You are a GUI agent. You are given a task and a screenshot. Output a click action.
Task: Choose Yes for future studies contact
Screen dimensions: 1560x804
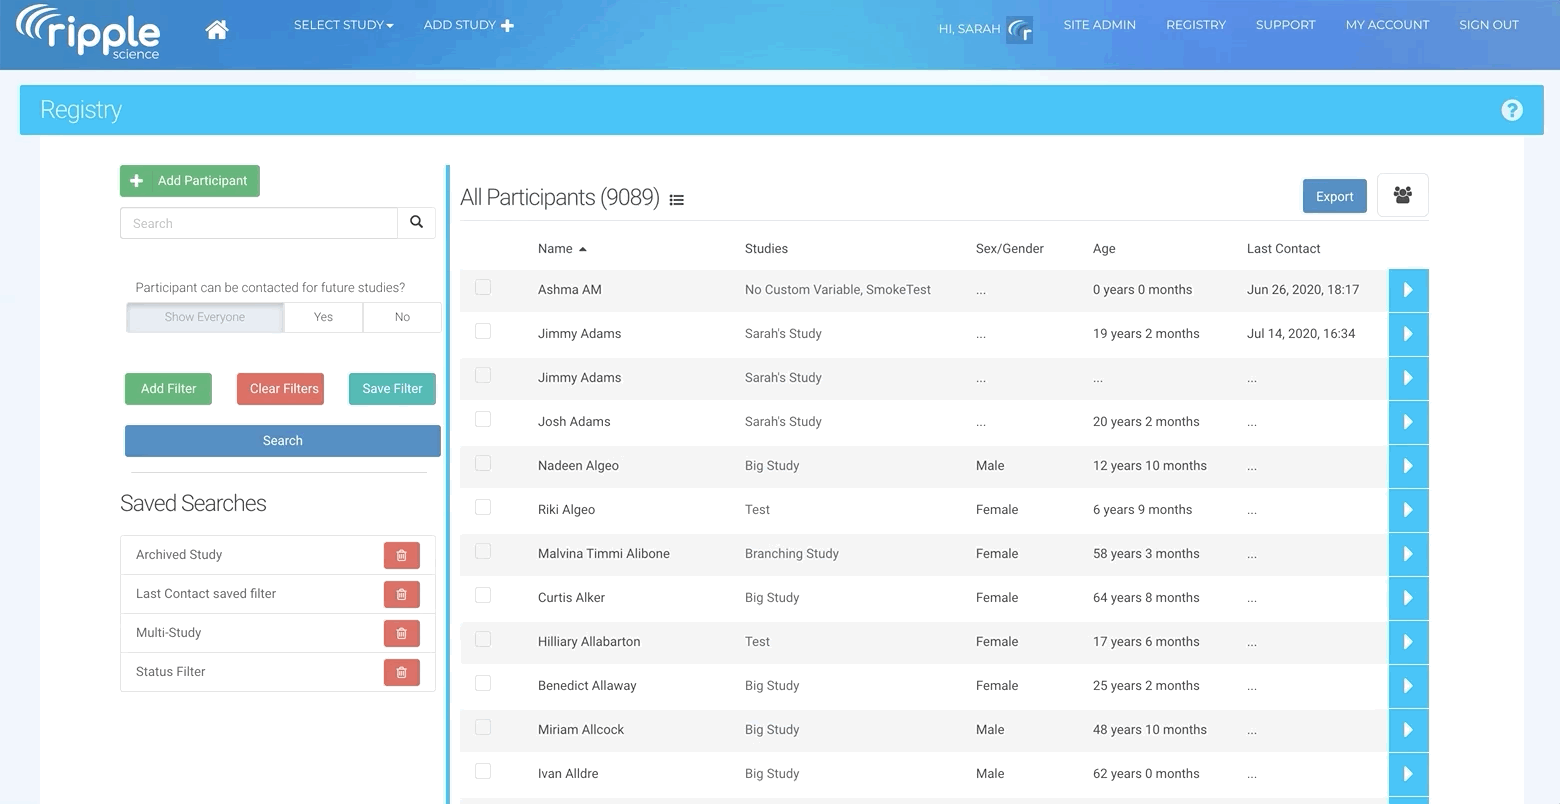323,317
